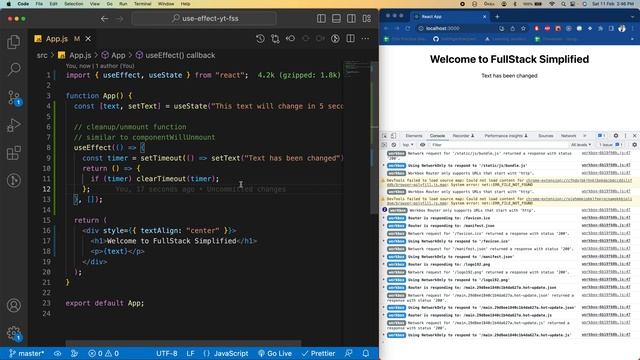Image resolution: width=640 pixels, height=360 pixels.
Task: Open the GitLens view in the activity bar
Action: coord(13,180)
